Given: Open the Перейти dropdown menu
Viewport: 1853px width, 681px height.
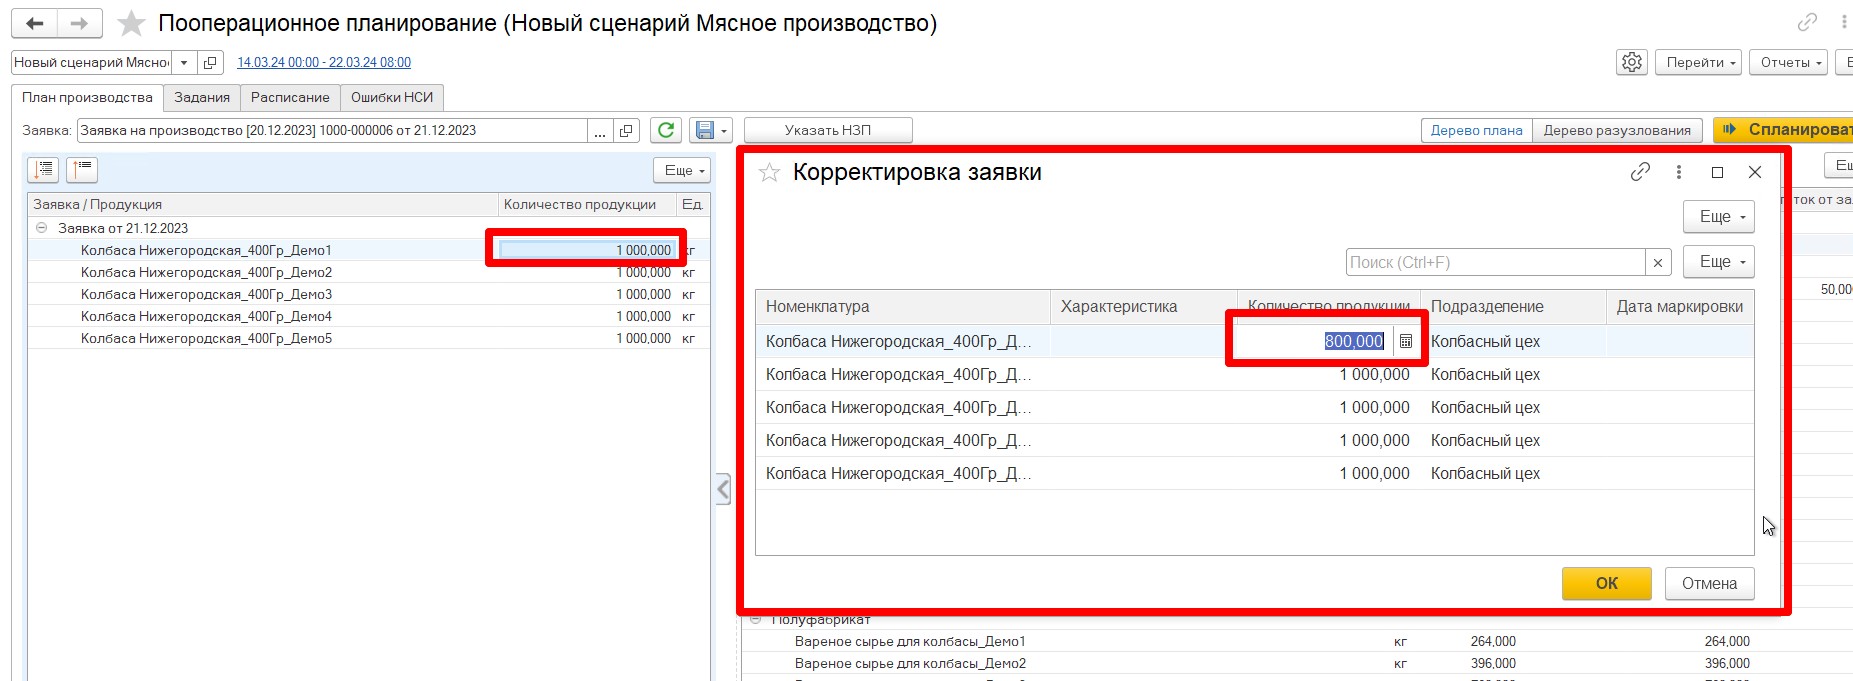Looking at the screenshot, I should point(1698,62).
